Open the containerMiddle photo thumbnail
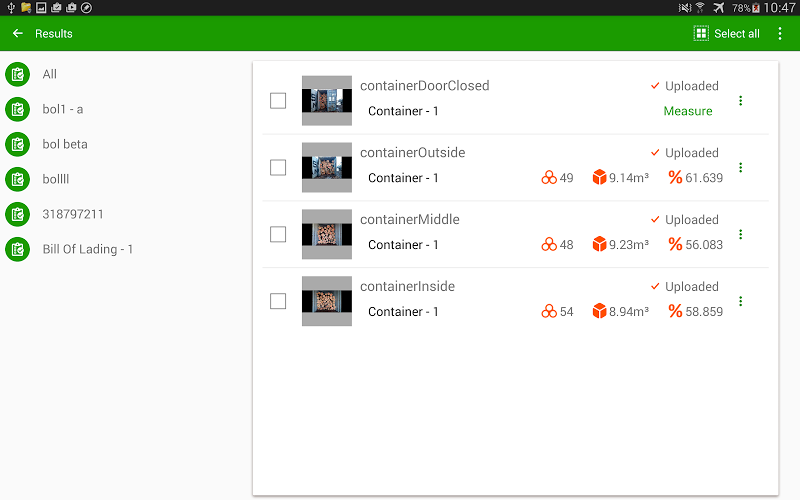Screen dimensions: 800x500 pos(327,234)
